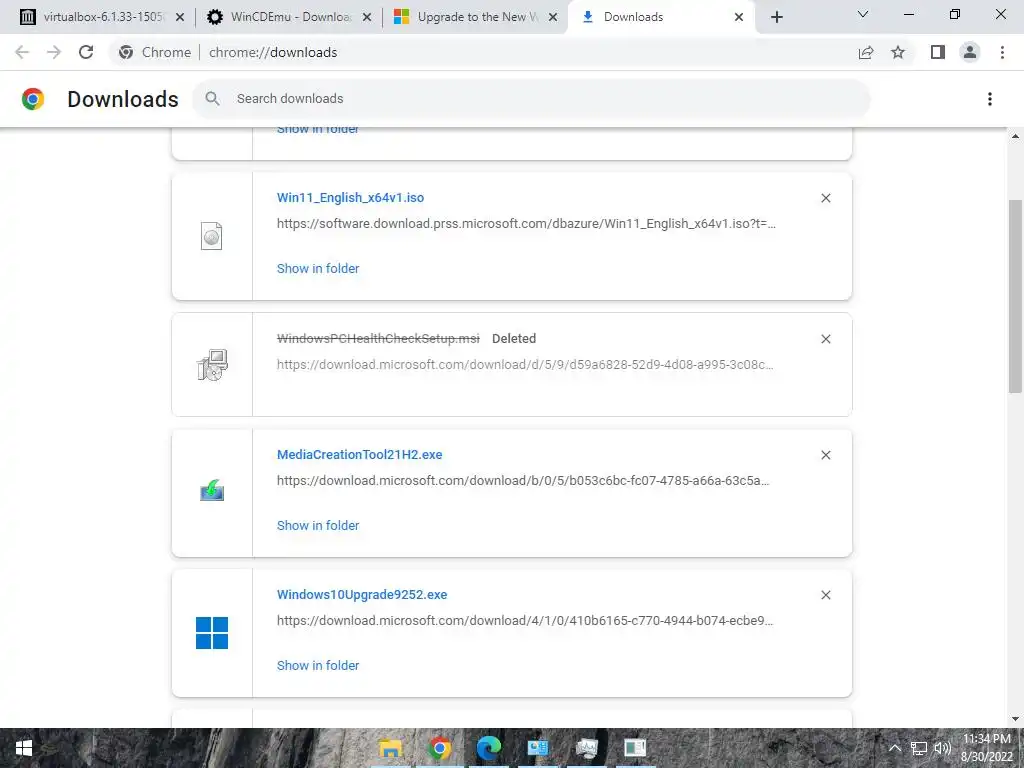Click the search magnifier icon in downloads

tap(212, 99)
